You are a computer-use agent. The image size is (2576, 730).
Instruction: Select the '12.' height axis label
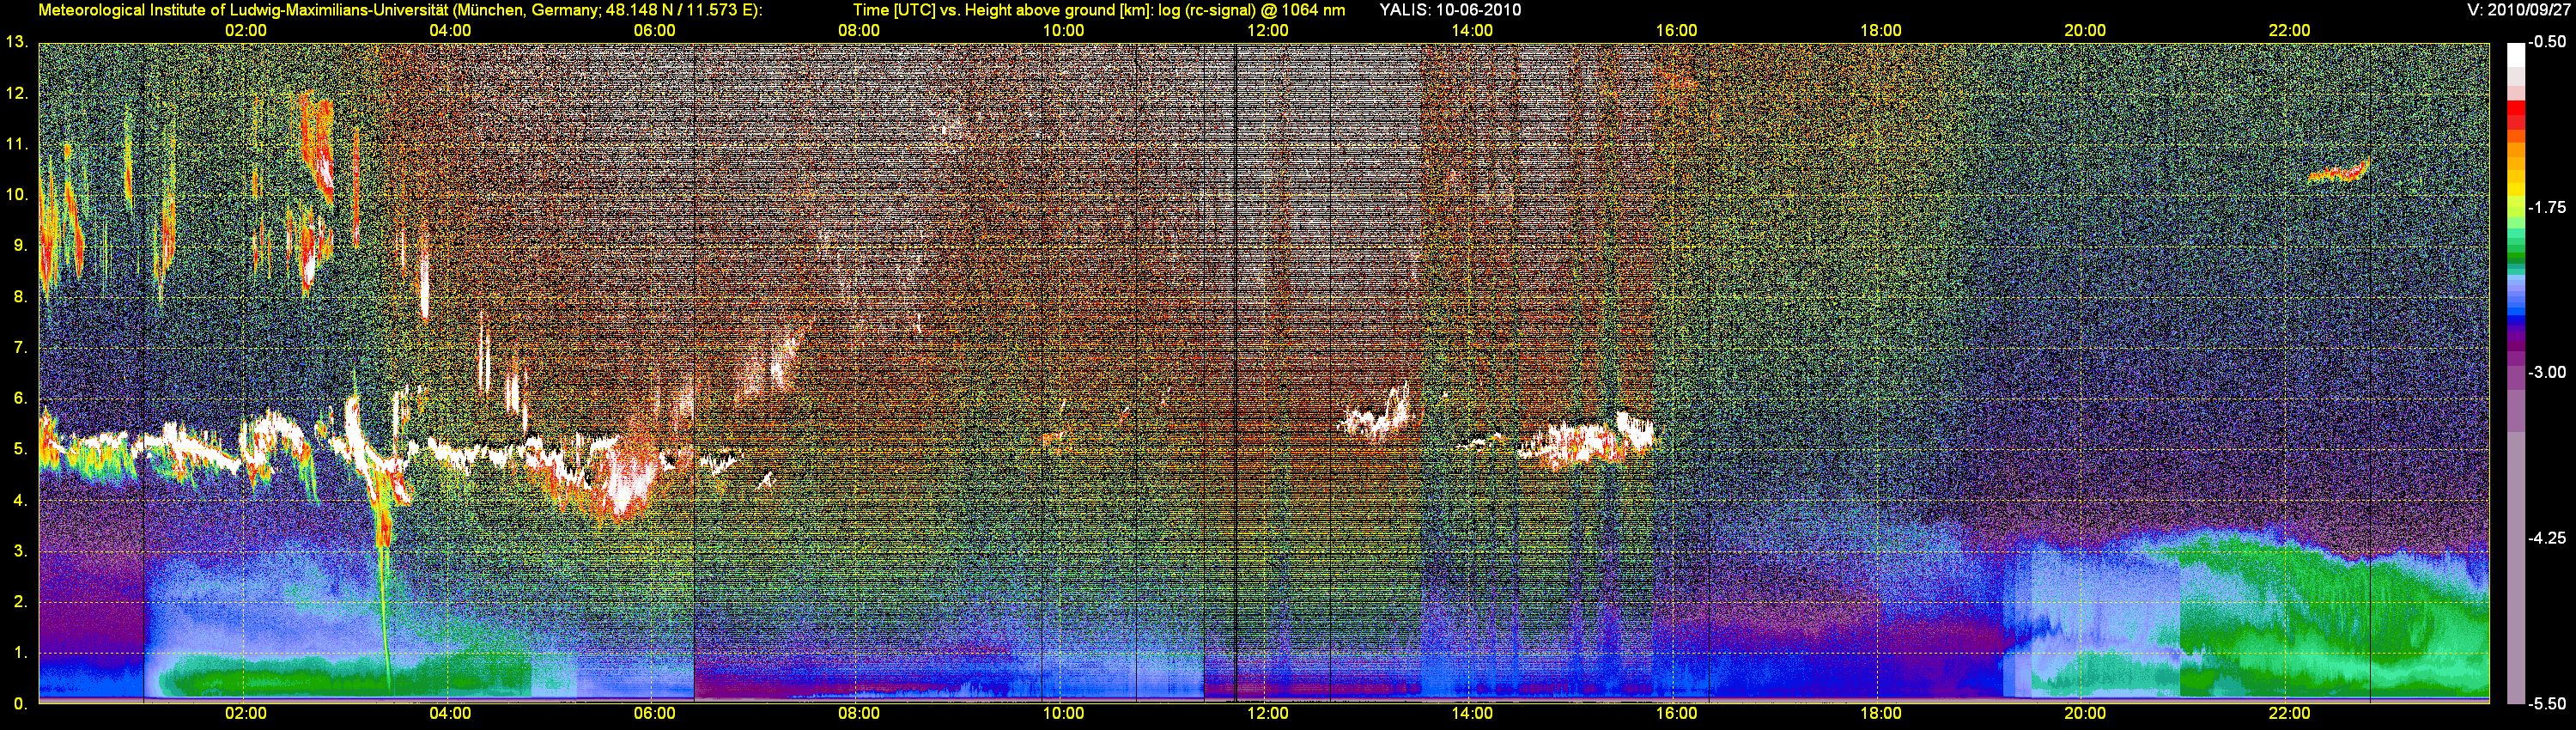click(x=16, y=94)
